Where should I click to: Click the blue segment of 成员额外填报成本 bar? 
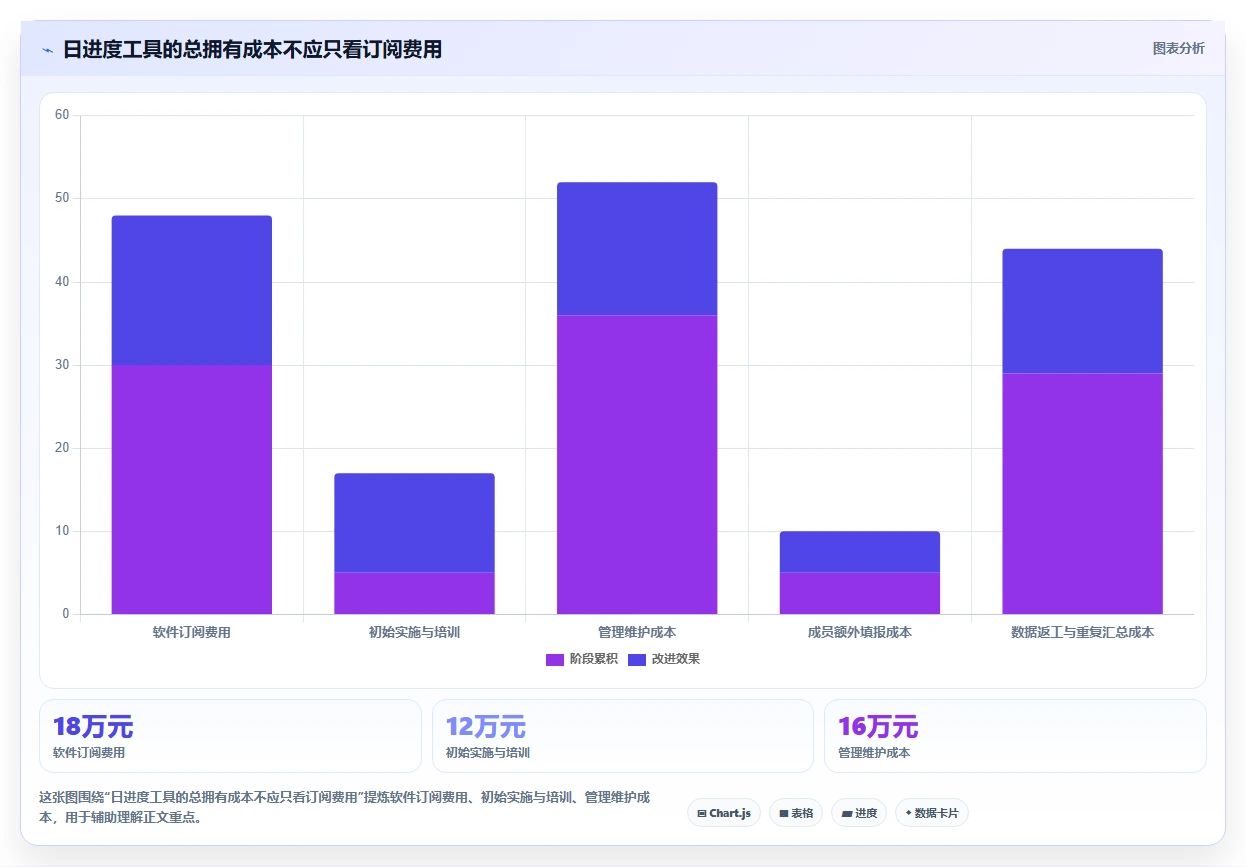[860, 551]
